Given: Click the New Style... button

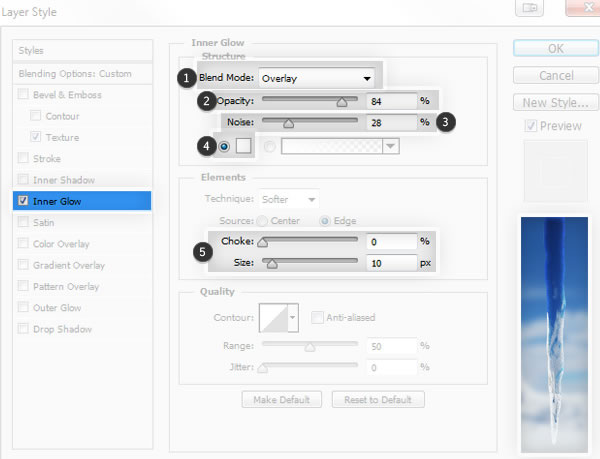Looking at the screenshot, I should pyautogui.click(x=556, y=103).
